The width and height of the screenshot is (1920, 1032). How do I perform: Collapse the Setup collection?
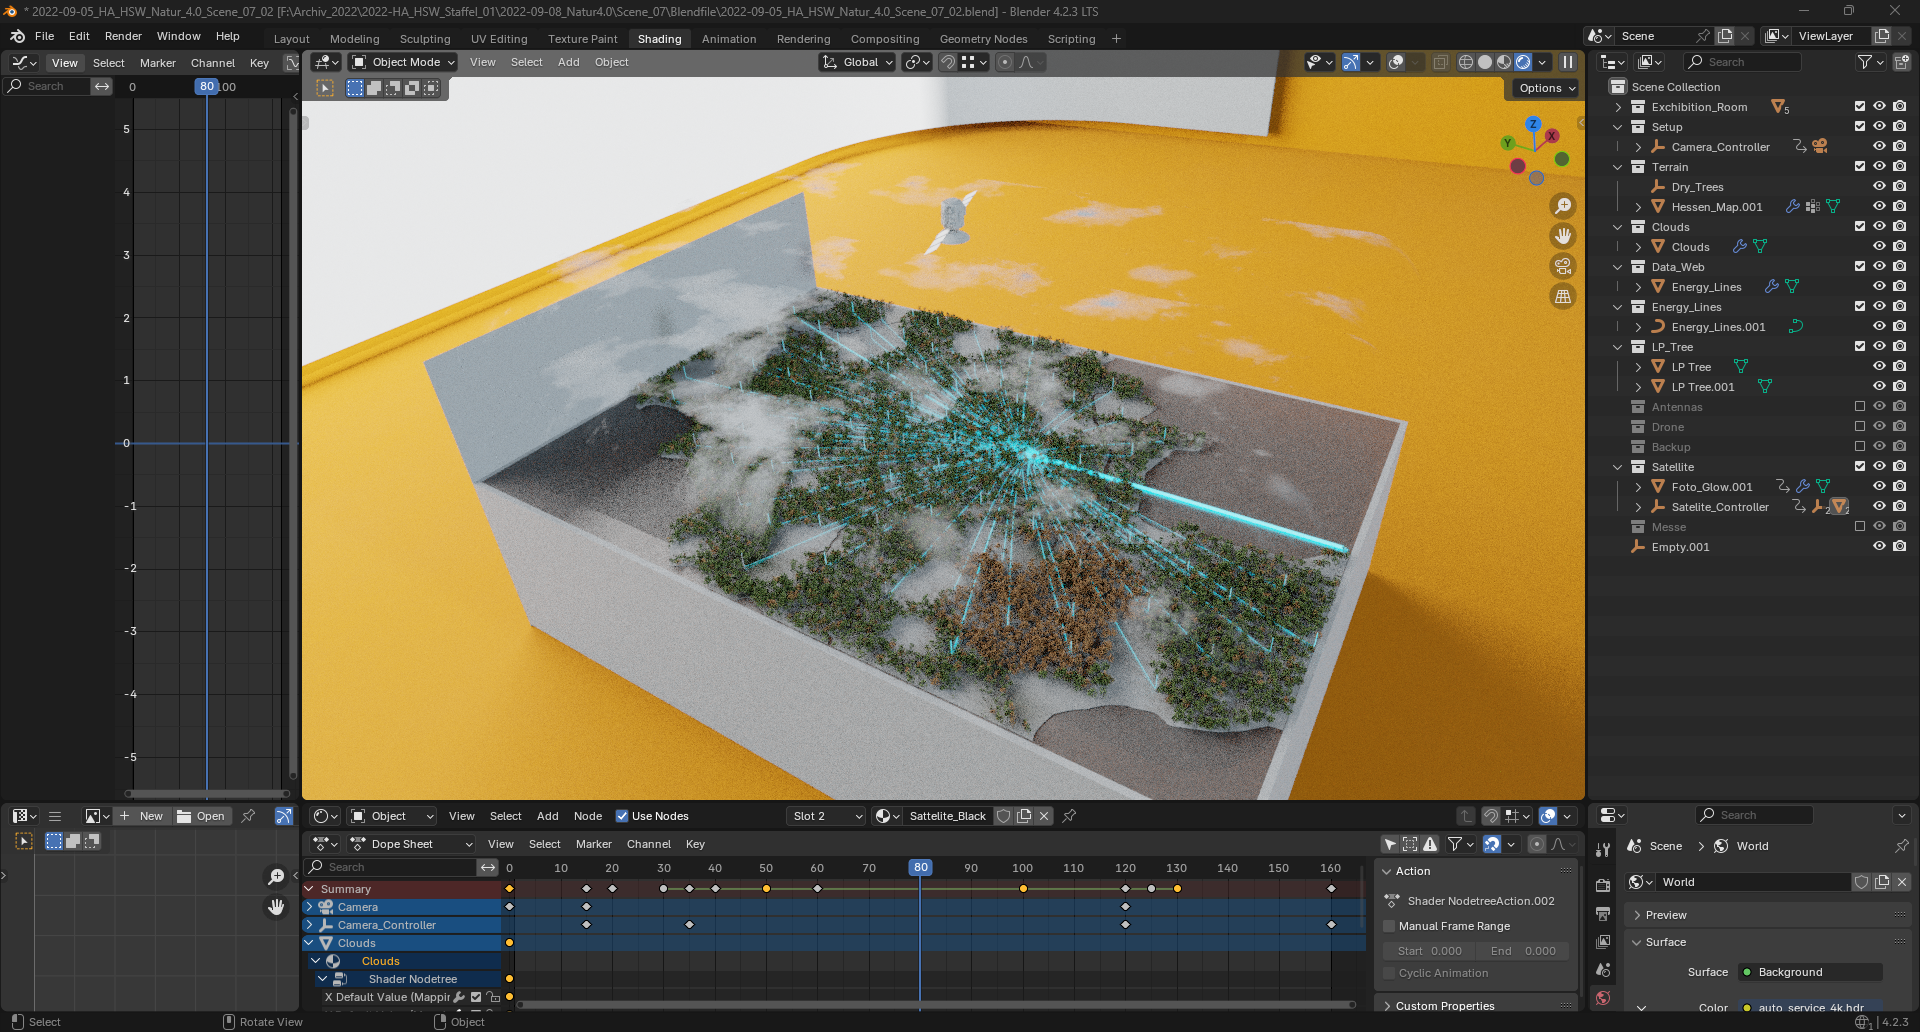1618,127
